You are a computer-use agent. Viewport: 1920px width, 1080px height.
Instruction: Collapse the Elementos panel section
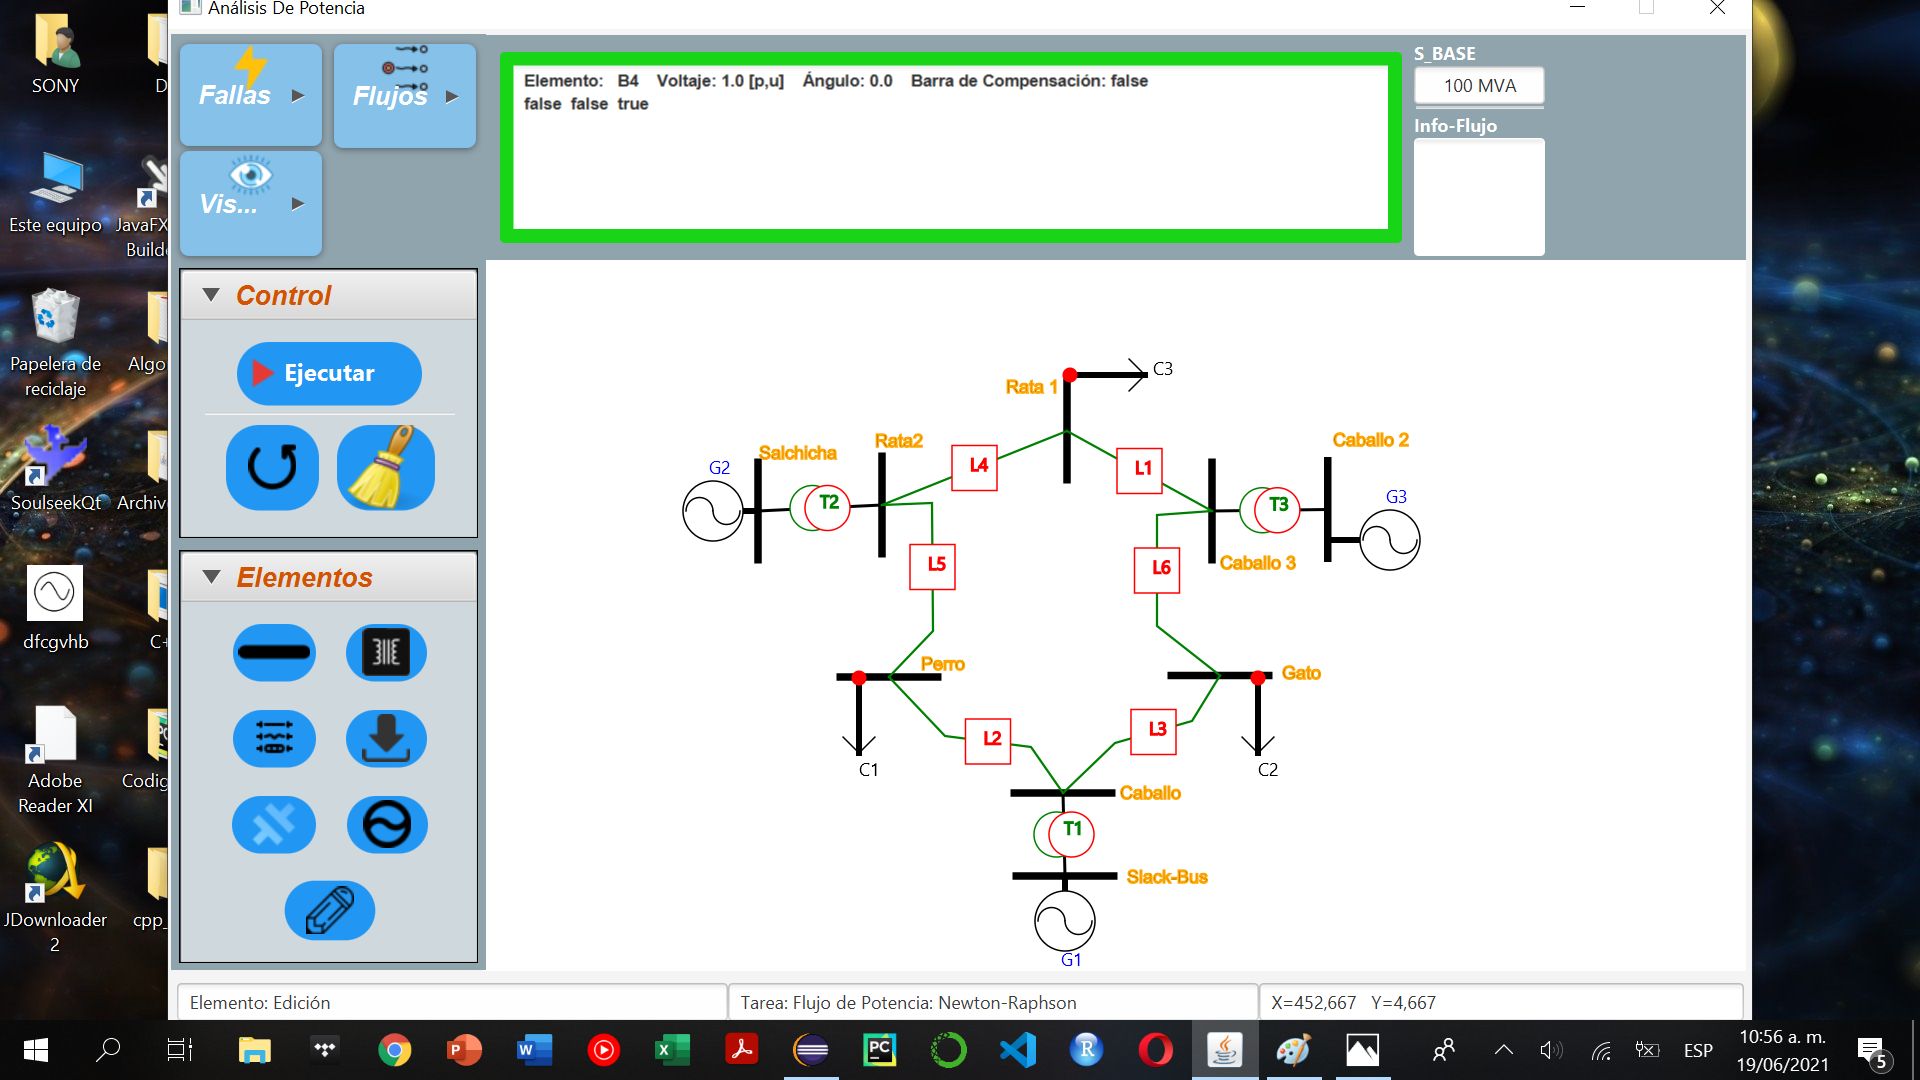click(211, 577)
